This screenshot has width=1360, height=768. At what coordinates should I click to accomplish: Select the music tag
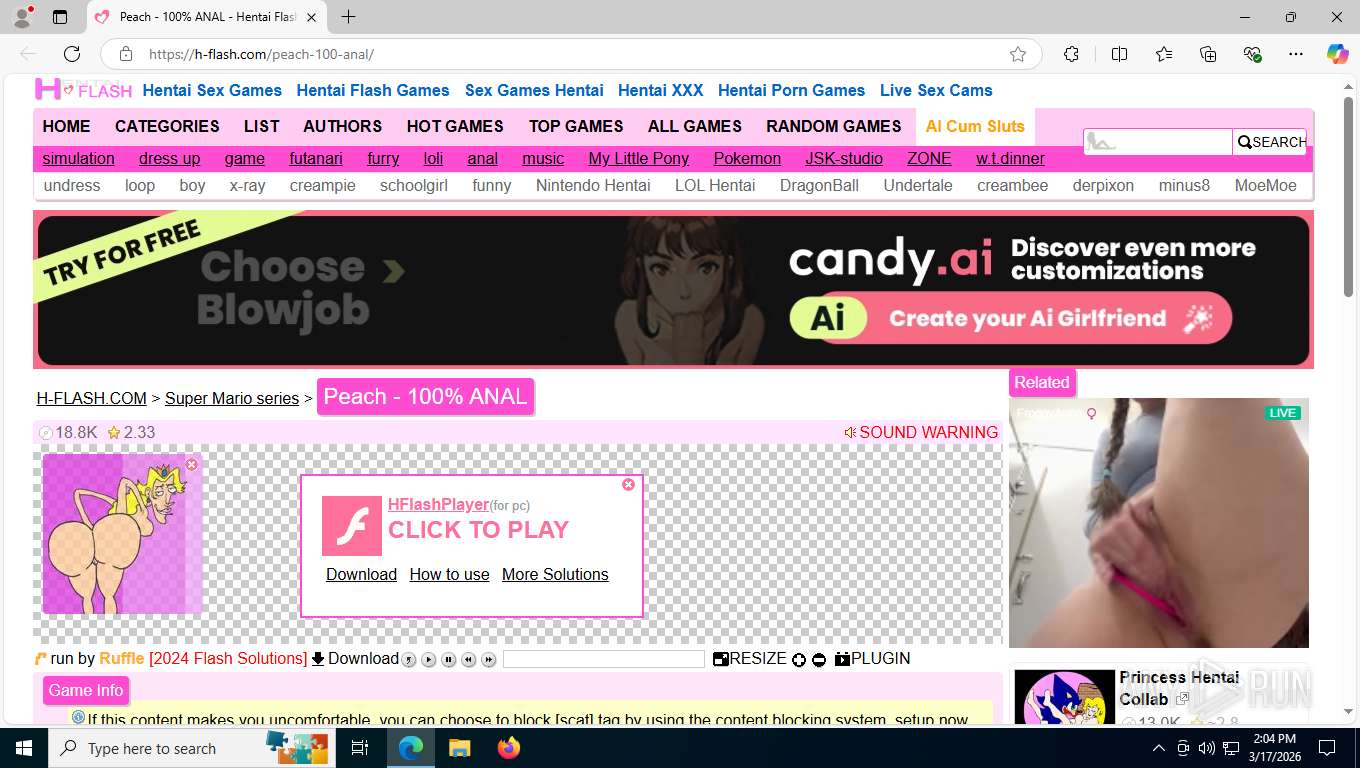click(543, 158)
